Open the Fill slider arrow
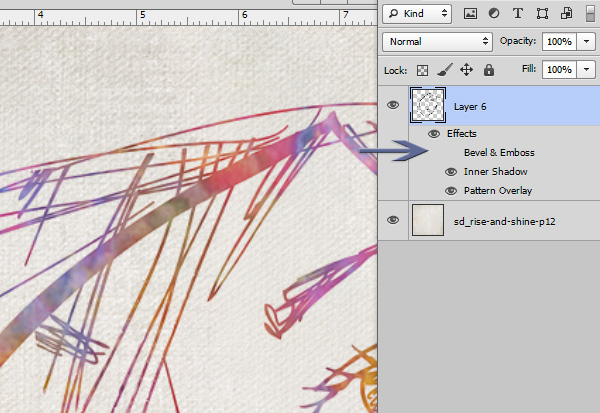Image resolution: width=600 pixels, height=413 pixels. pyautogui.click(x=586, y=70)
